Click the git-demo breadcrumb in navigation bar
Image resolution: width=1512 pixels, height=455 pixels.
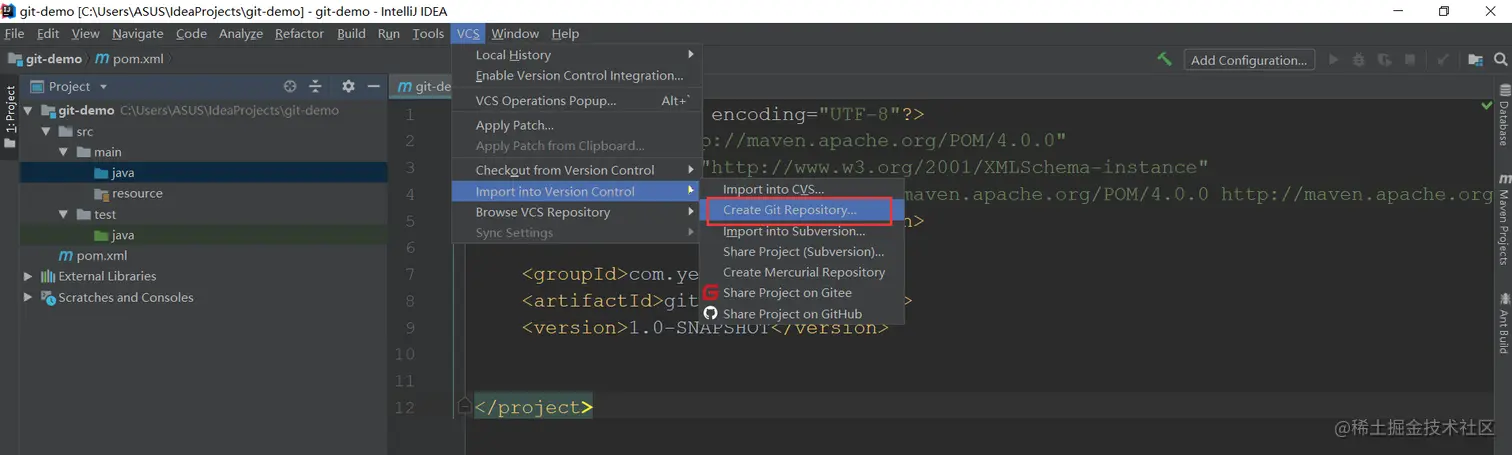coord(45,60)
